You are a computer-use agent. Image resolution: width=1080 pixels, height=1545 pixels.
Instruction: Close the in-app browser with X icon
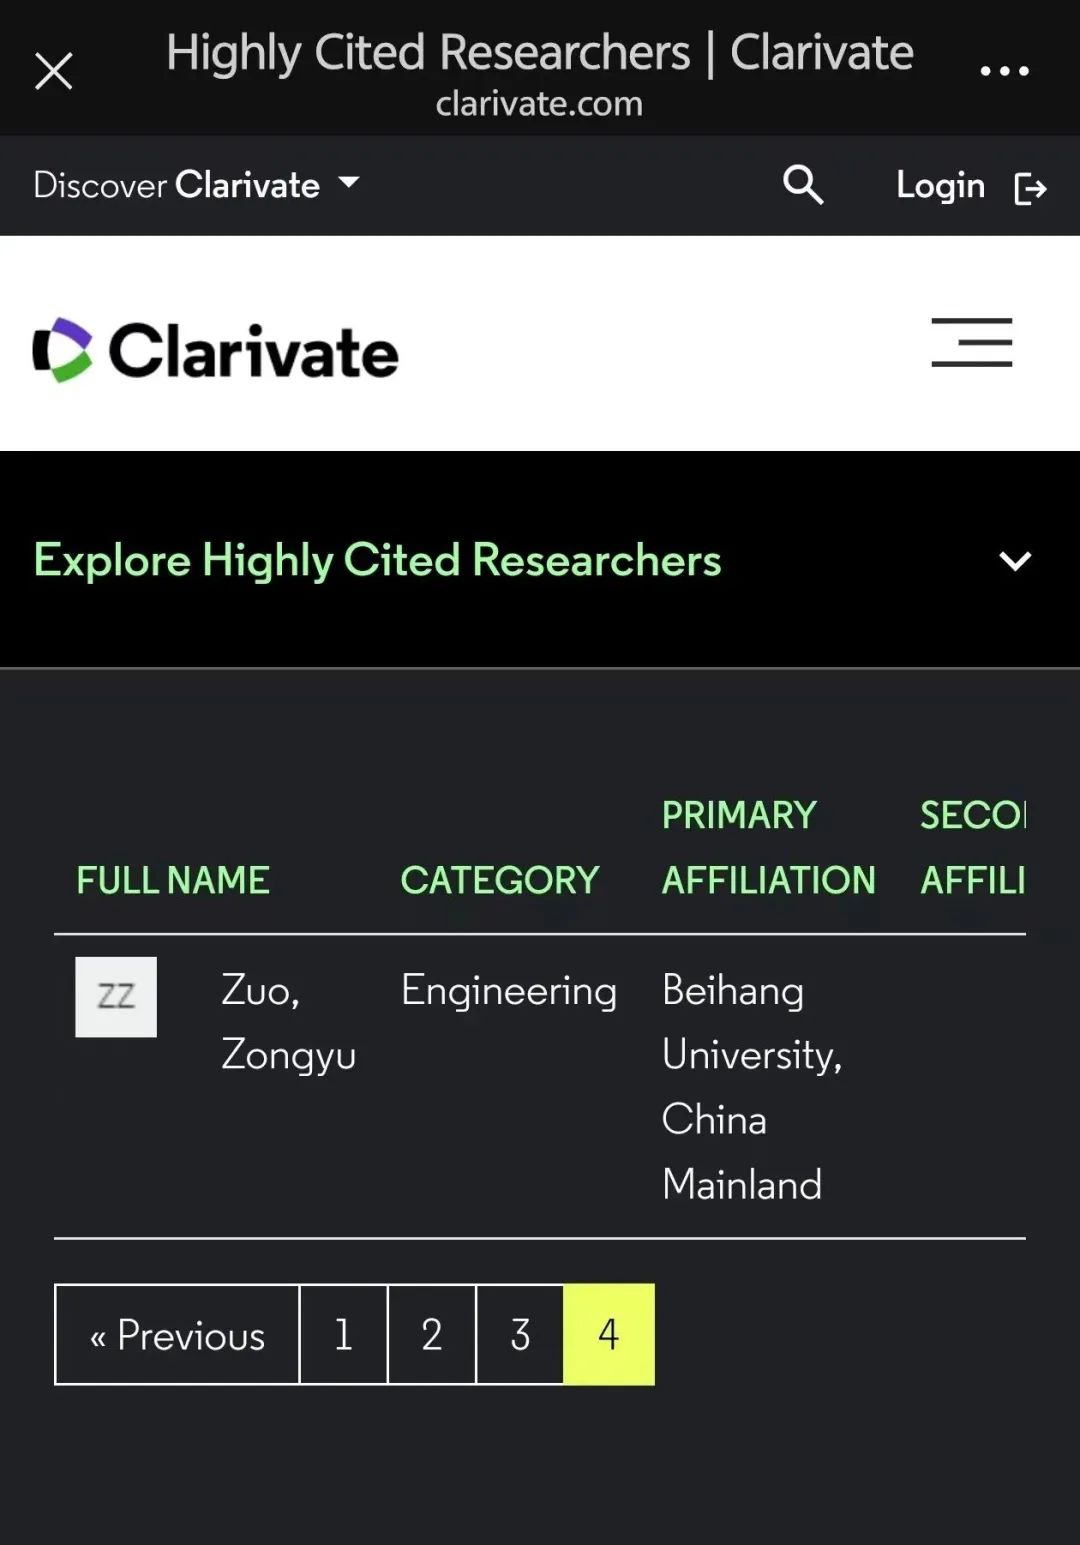click(53, 71)
